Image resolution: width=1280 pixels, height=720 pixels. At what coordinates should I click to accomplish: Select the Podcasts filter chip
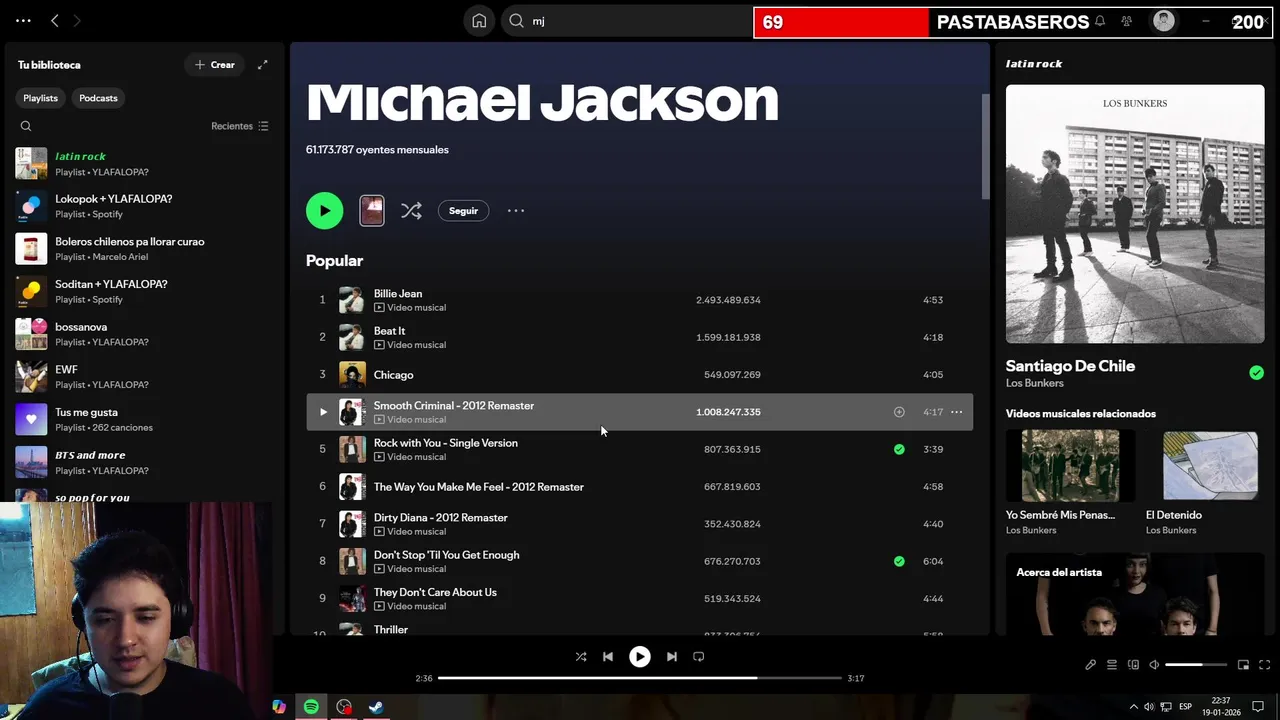[x=98, y=98]
